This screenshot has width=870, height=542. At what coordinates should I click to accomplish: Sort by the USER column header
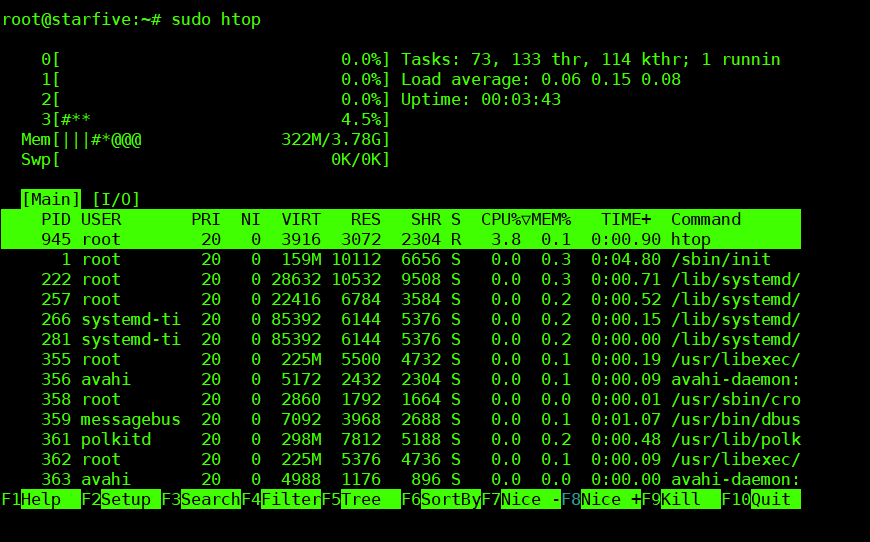click(x=101, y=219)
